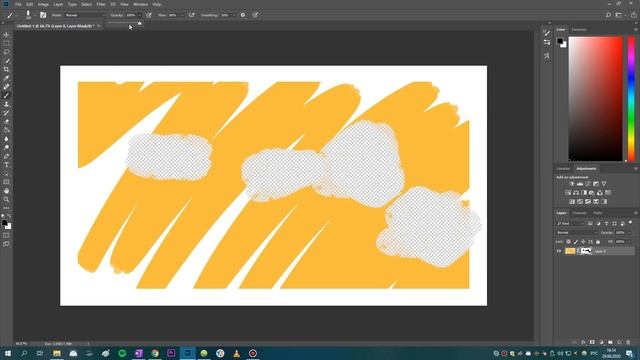This screenshot has height=360, width=640.
Task: Select the Rectangular Marquee tool
Action: [6, 43]
